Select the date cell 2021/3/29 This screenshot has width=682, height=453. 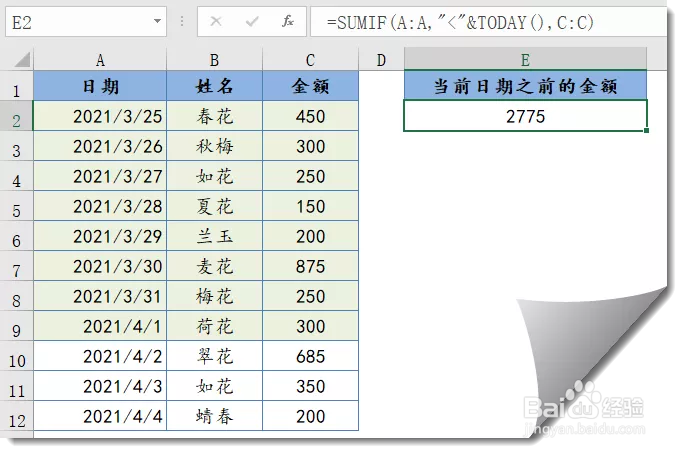tap(100, 236)
